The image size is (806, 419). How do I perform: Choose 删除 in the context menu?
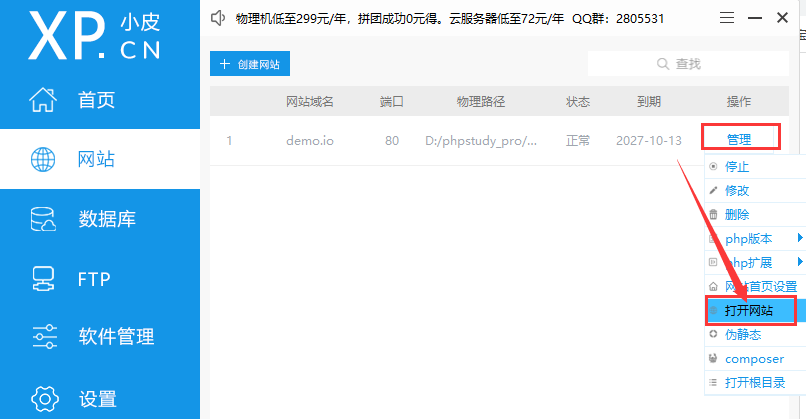[737, 214]
